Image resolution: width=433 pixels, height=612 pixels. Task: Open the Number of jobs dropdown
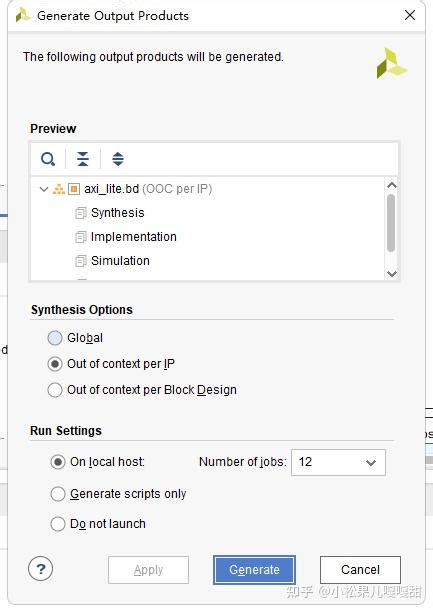click(x=338, y=462)
